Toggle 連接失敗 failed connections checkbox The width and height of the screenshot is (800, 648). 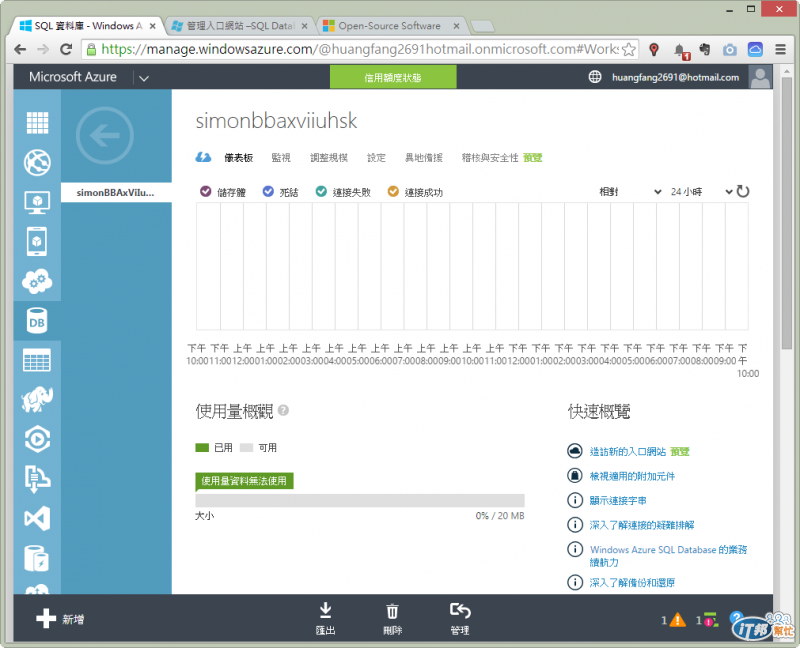tap(321, 191)
